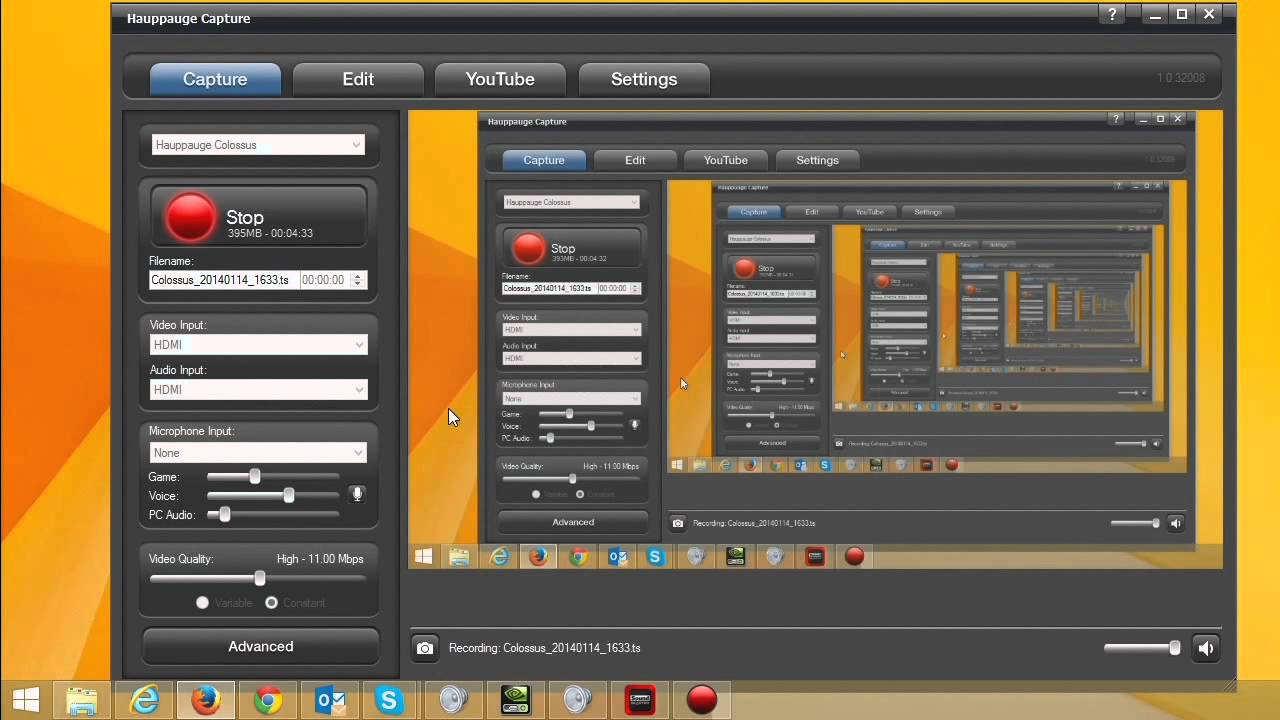Open the YouTube tab
This screenshot has height=720, width=1280.
(500, 79)
